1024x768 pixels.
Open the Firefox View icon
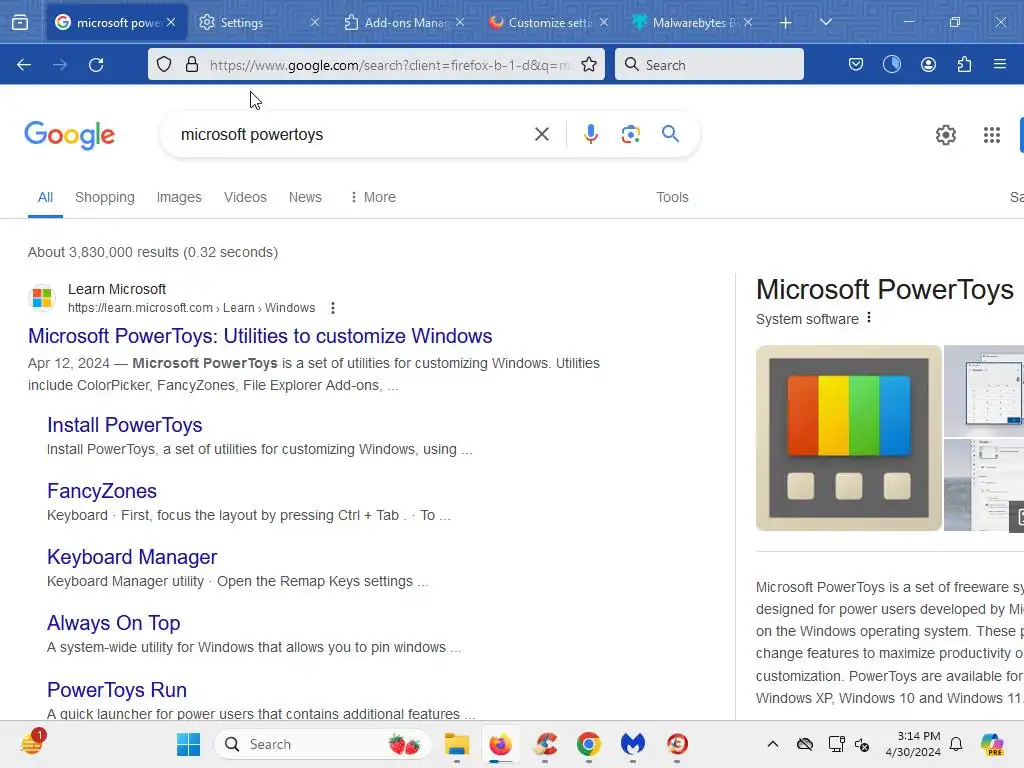point(20,22)
